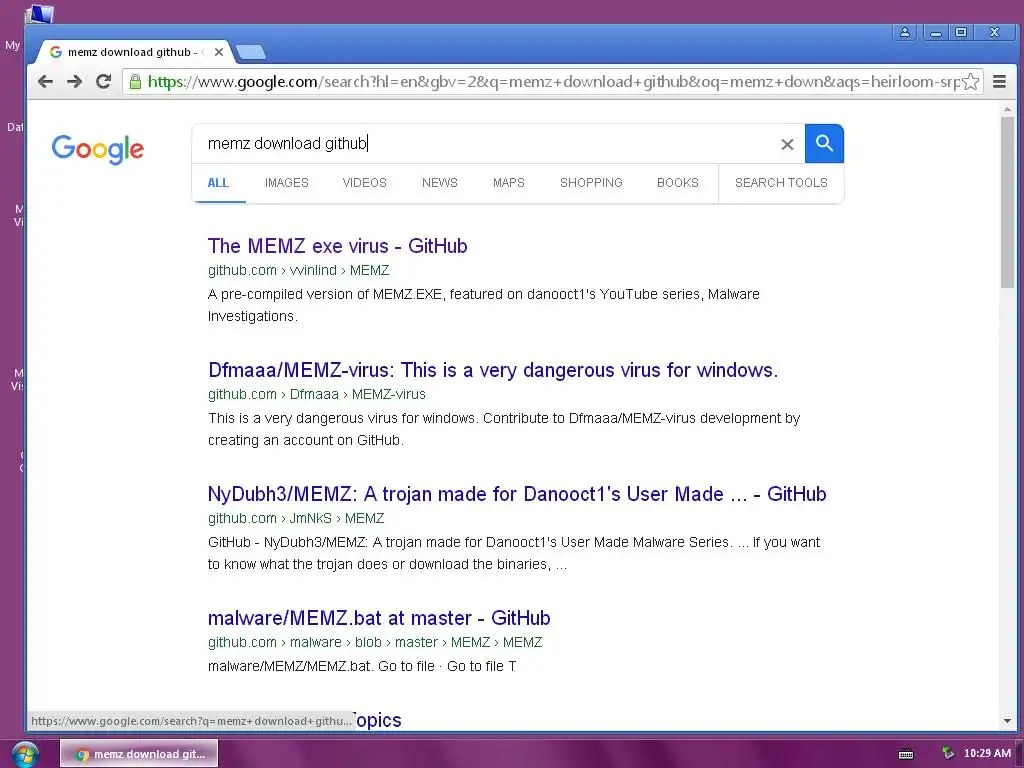Click the blue magnifier search button
This screenshot has width=1024, height=768.
pyautogui.click(x=824, y=144)
